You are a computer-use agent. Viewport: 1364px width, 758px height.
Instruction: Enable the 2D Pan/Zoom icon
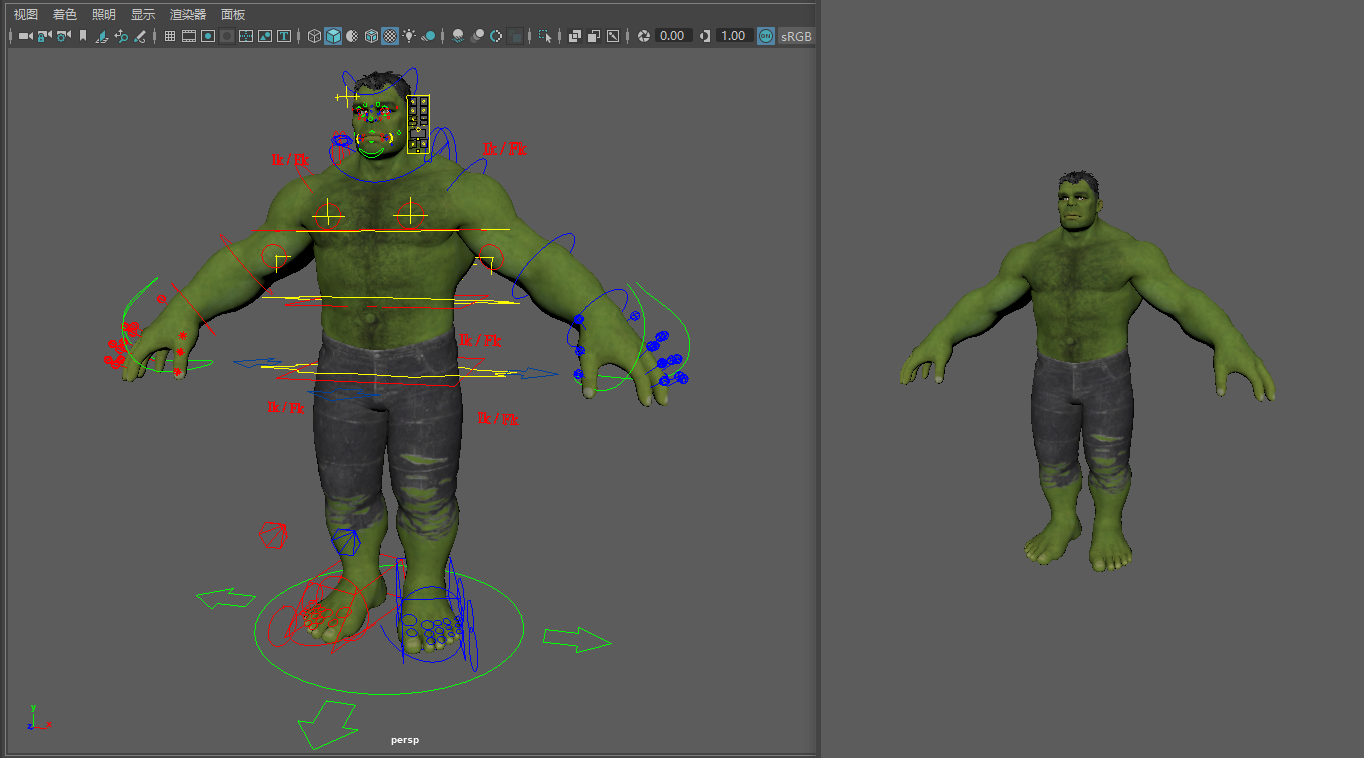(121, 36)
